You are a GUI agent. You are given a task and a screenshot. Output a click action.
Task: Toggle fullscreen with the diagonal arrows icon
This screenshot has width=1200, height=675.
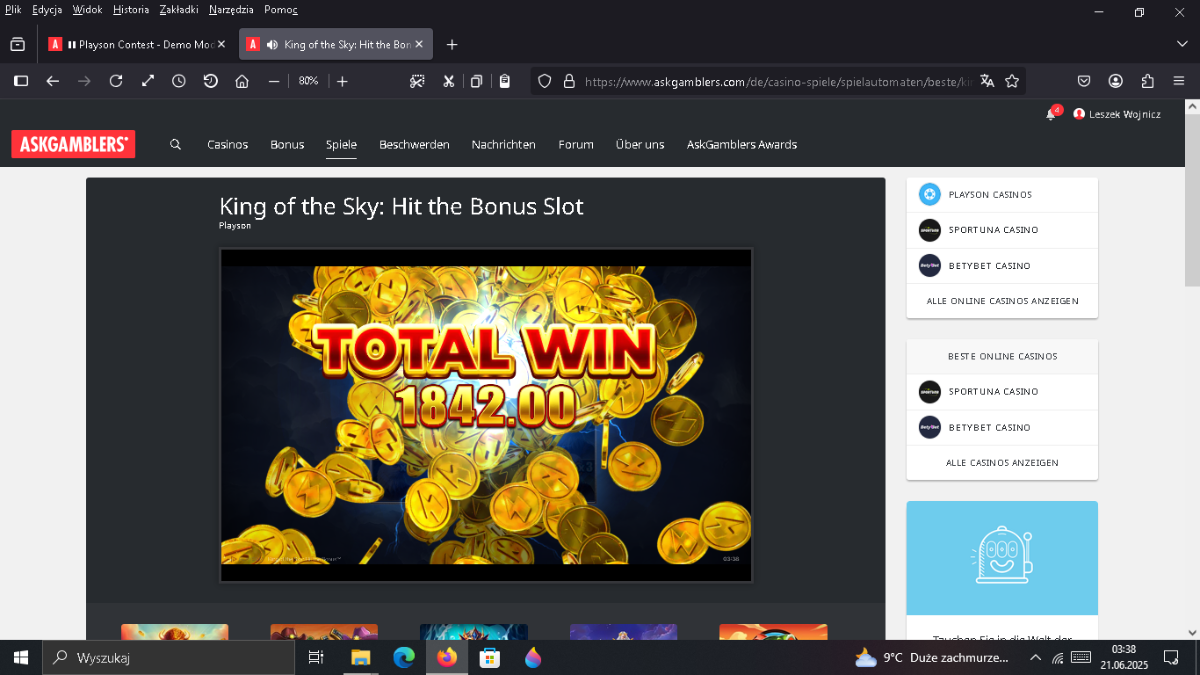(x=148, y=81)
